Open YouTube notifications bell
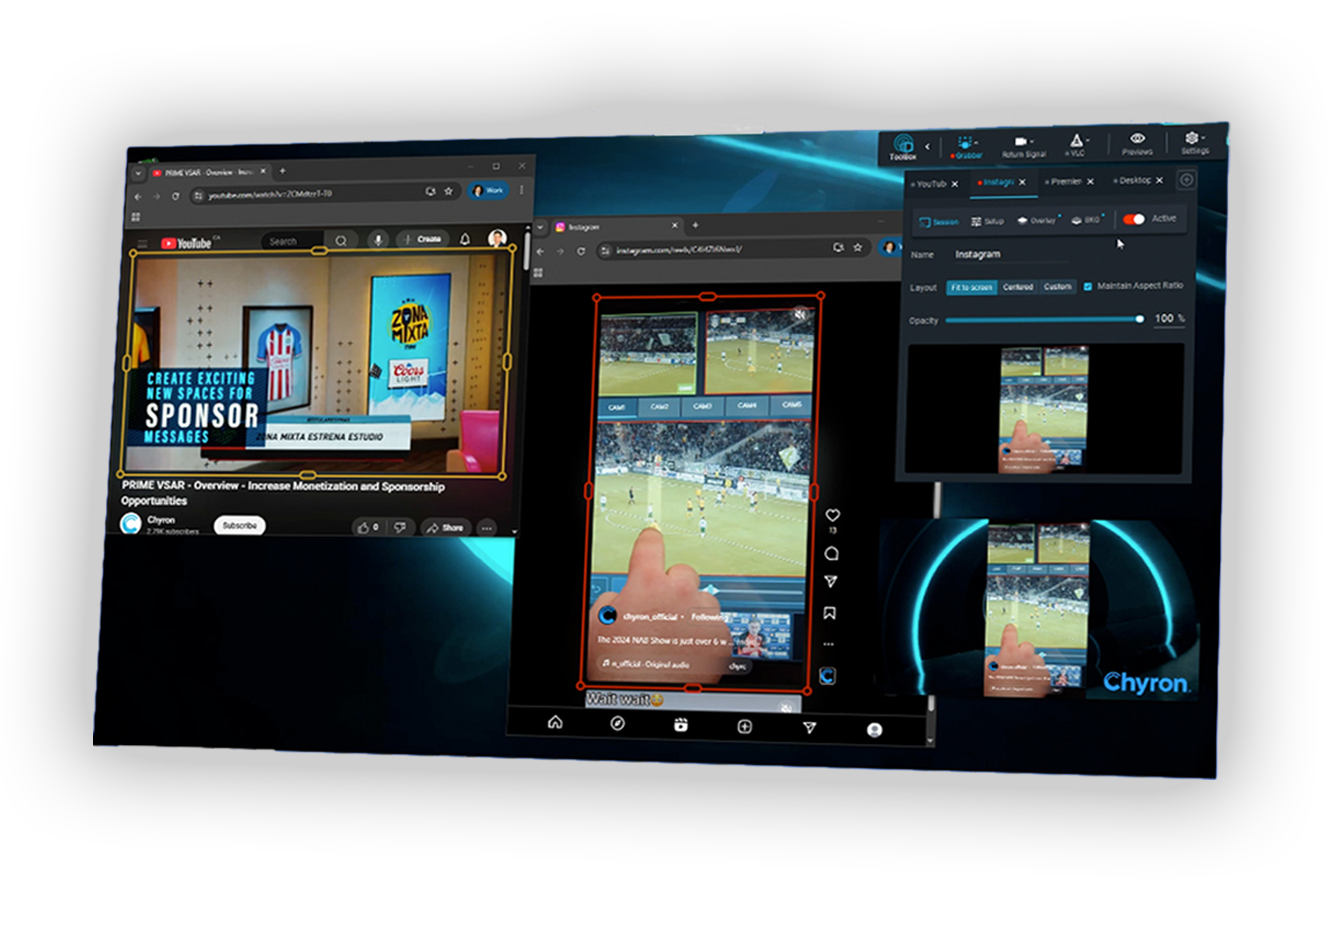 [465, 239]
